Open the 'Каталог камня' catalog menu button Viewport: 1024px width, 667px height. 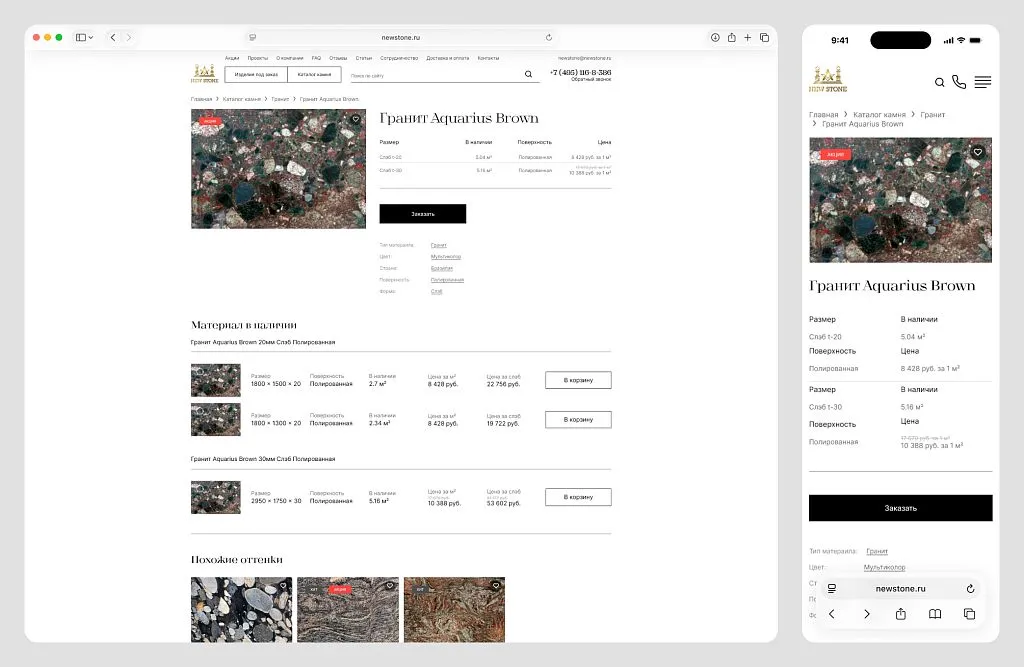tap(314, 74)
